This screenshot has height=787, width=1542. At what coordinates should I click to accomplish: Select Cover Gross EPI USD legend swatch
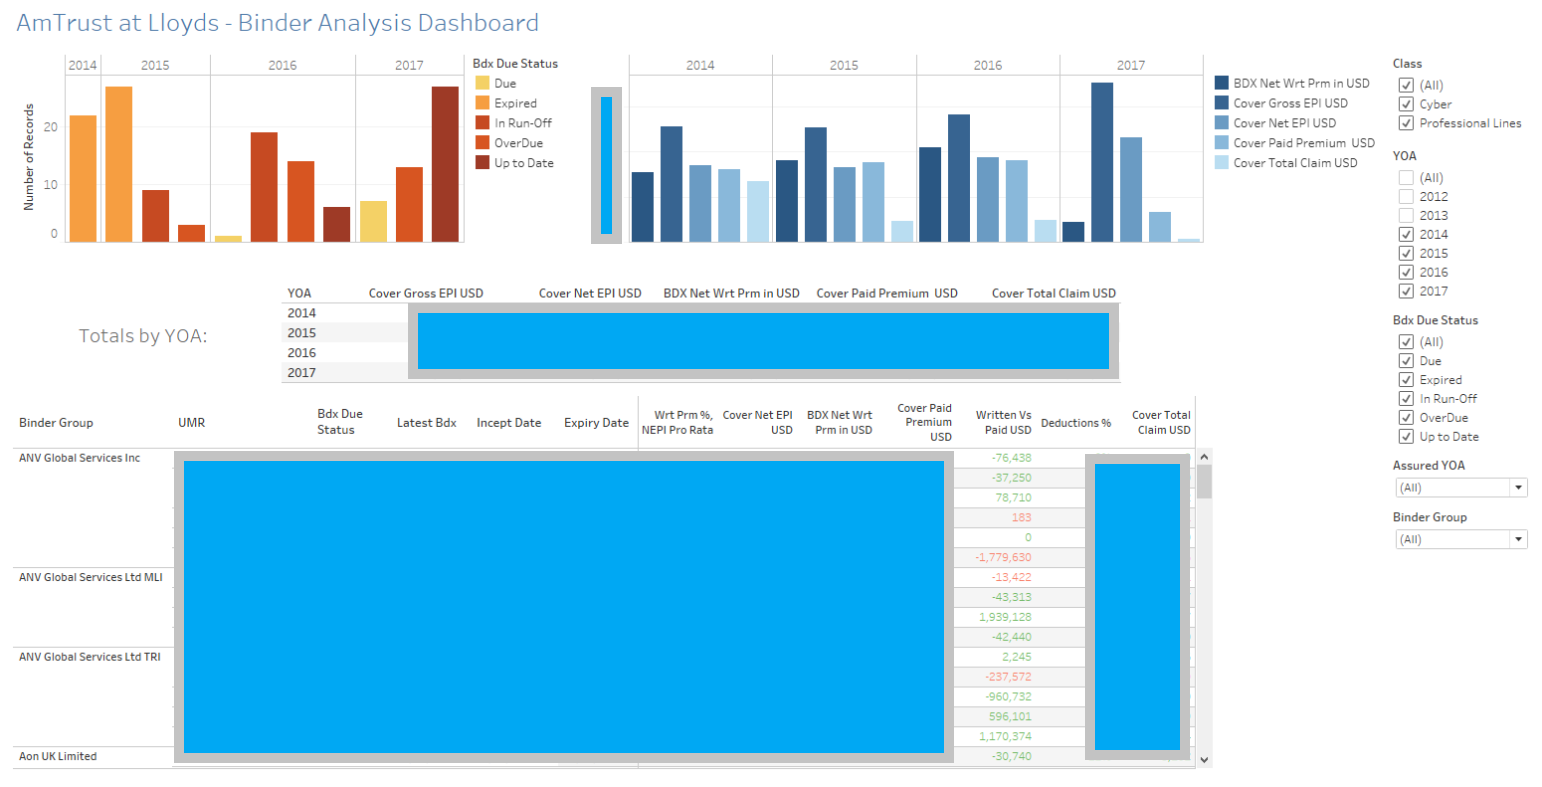[1221, 103]
